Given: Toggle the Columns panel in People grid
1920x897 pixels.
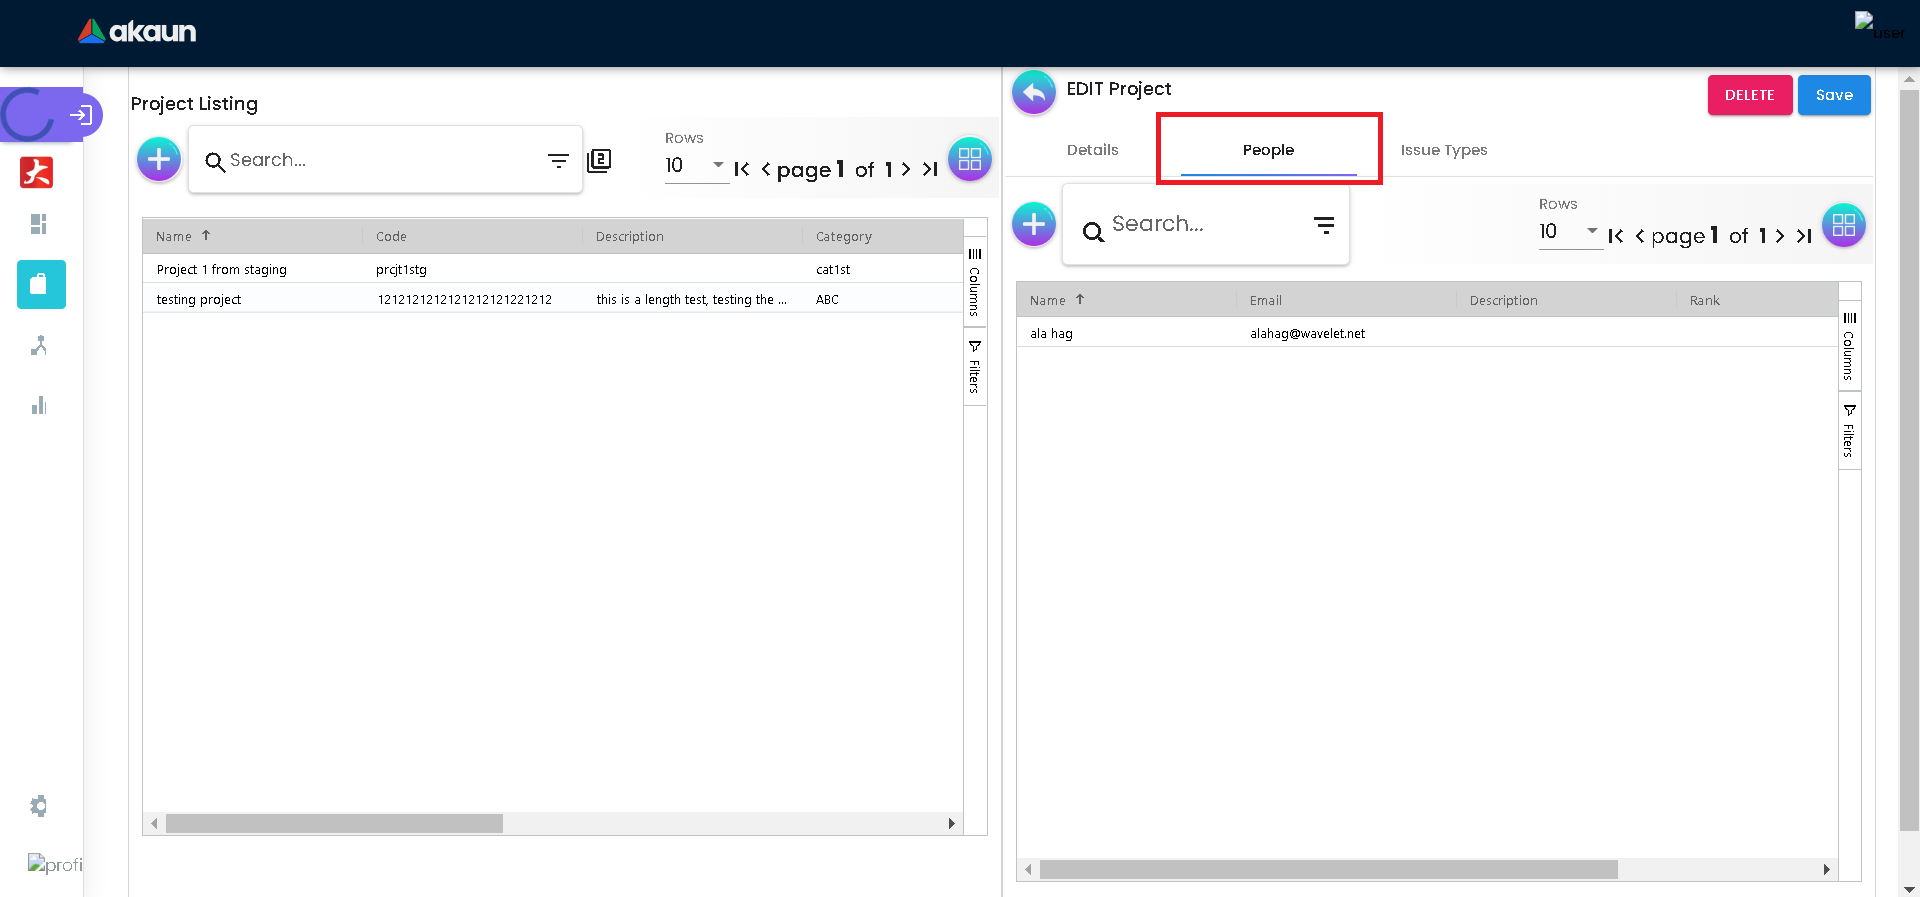Looking at the screenshot, I should click(x=1849, y=346).
